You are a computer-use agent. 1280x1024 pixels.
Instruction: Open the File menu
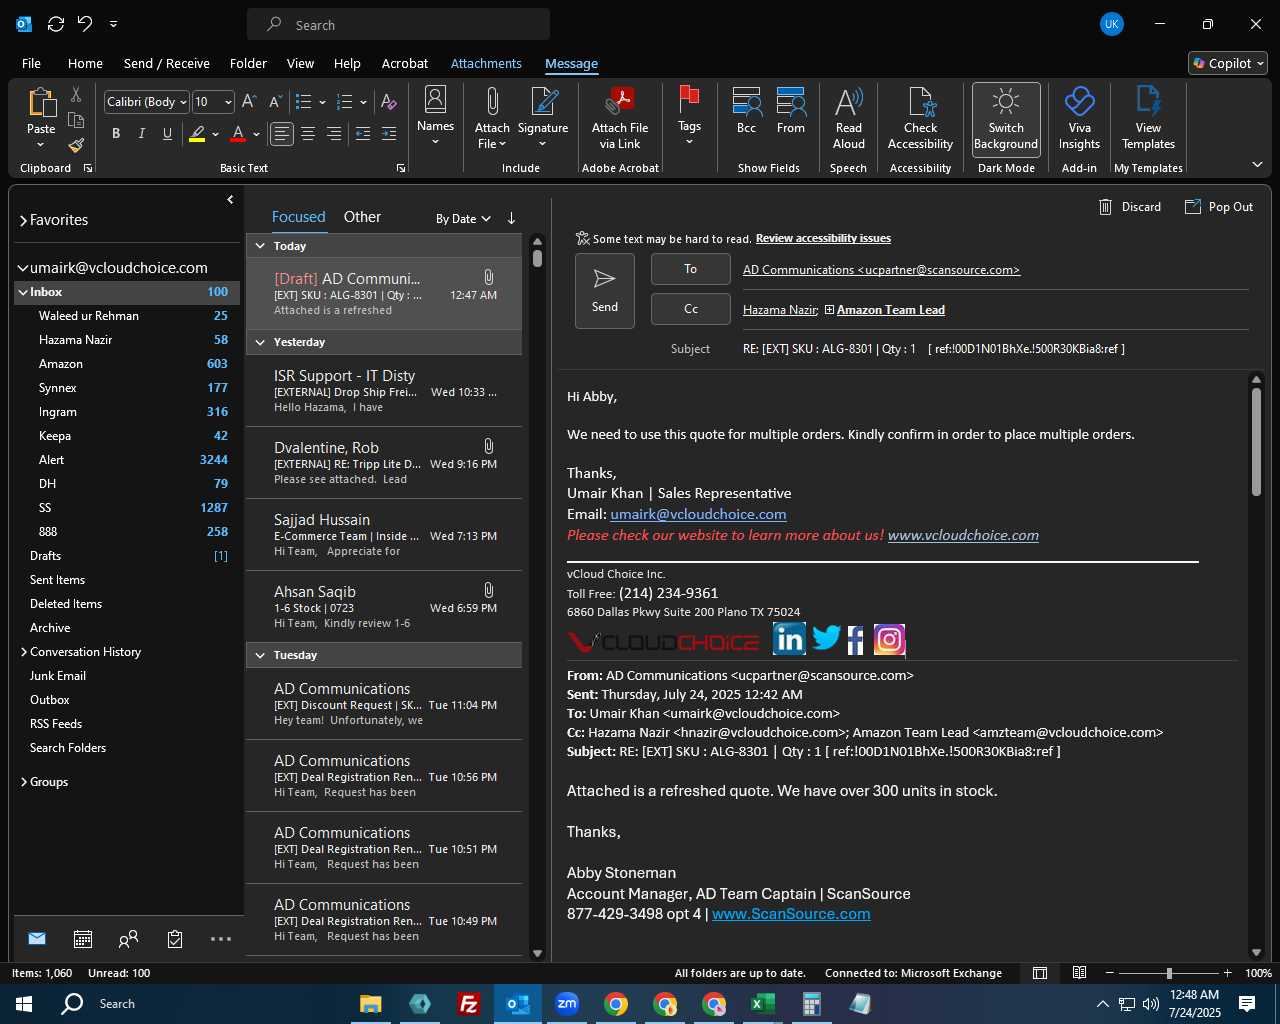coord(31,63)
